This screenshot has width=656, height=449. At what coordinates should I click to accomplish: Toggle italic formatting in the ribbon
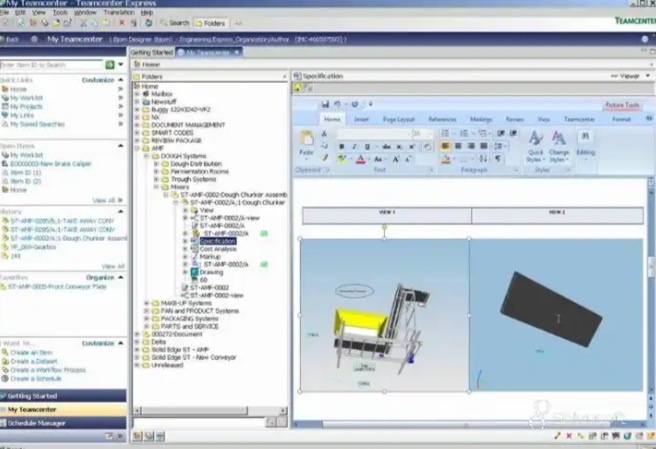(353, 146)
